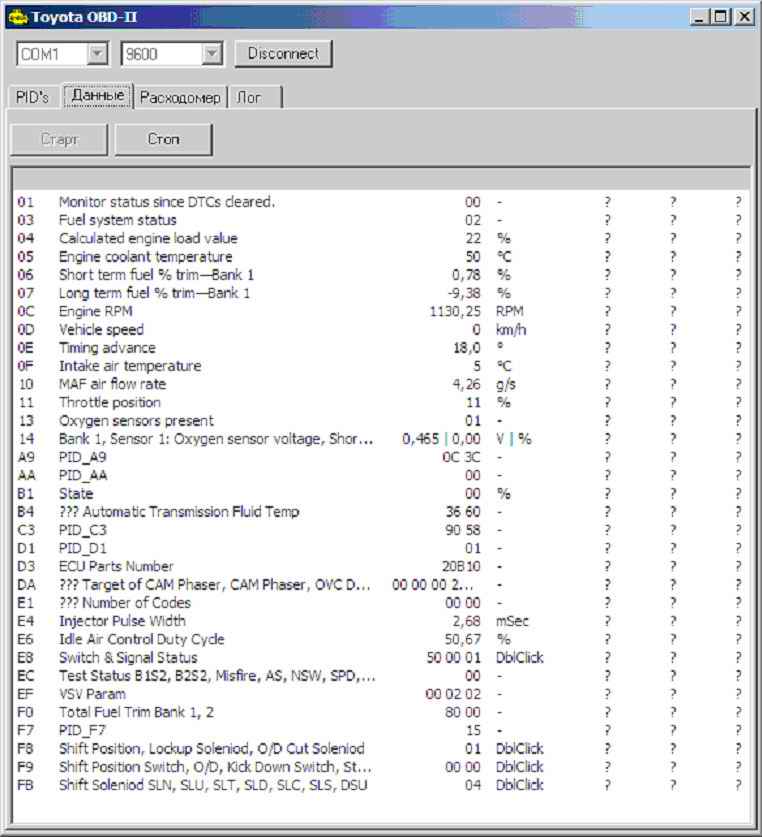Viewport: 762px width, 837px height.
Task: Select 'Bank 1, Sensor 1: Oxygen sensor voltage' row
Action: pos(381,439)
